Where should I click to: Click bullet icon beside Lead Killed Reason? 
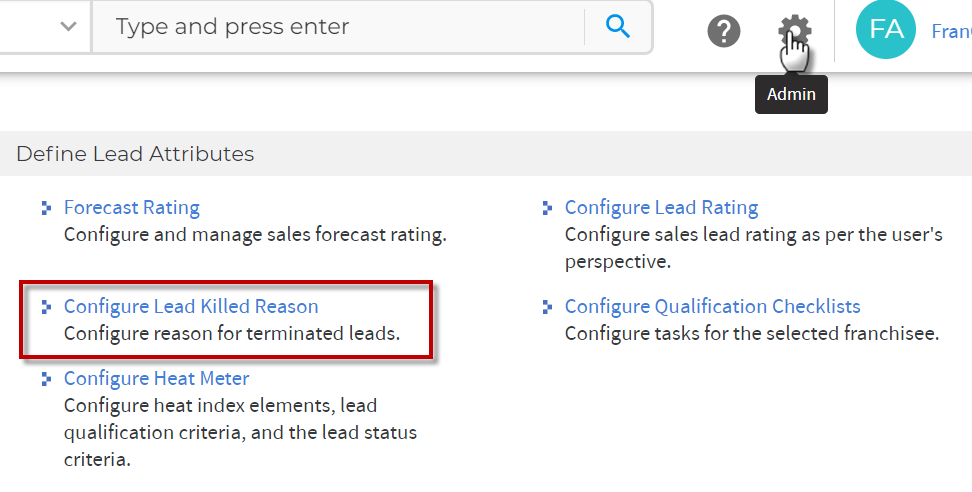click(x=46, y=307)
